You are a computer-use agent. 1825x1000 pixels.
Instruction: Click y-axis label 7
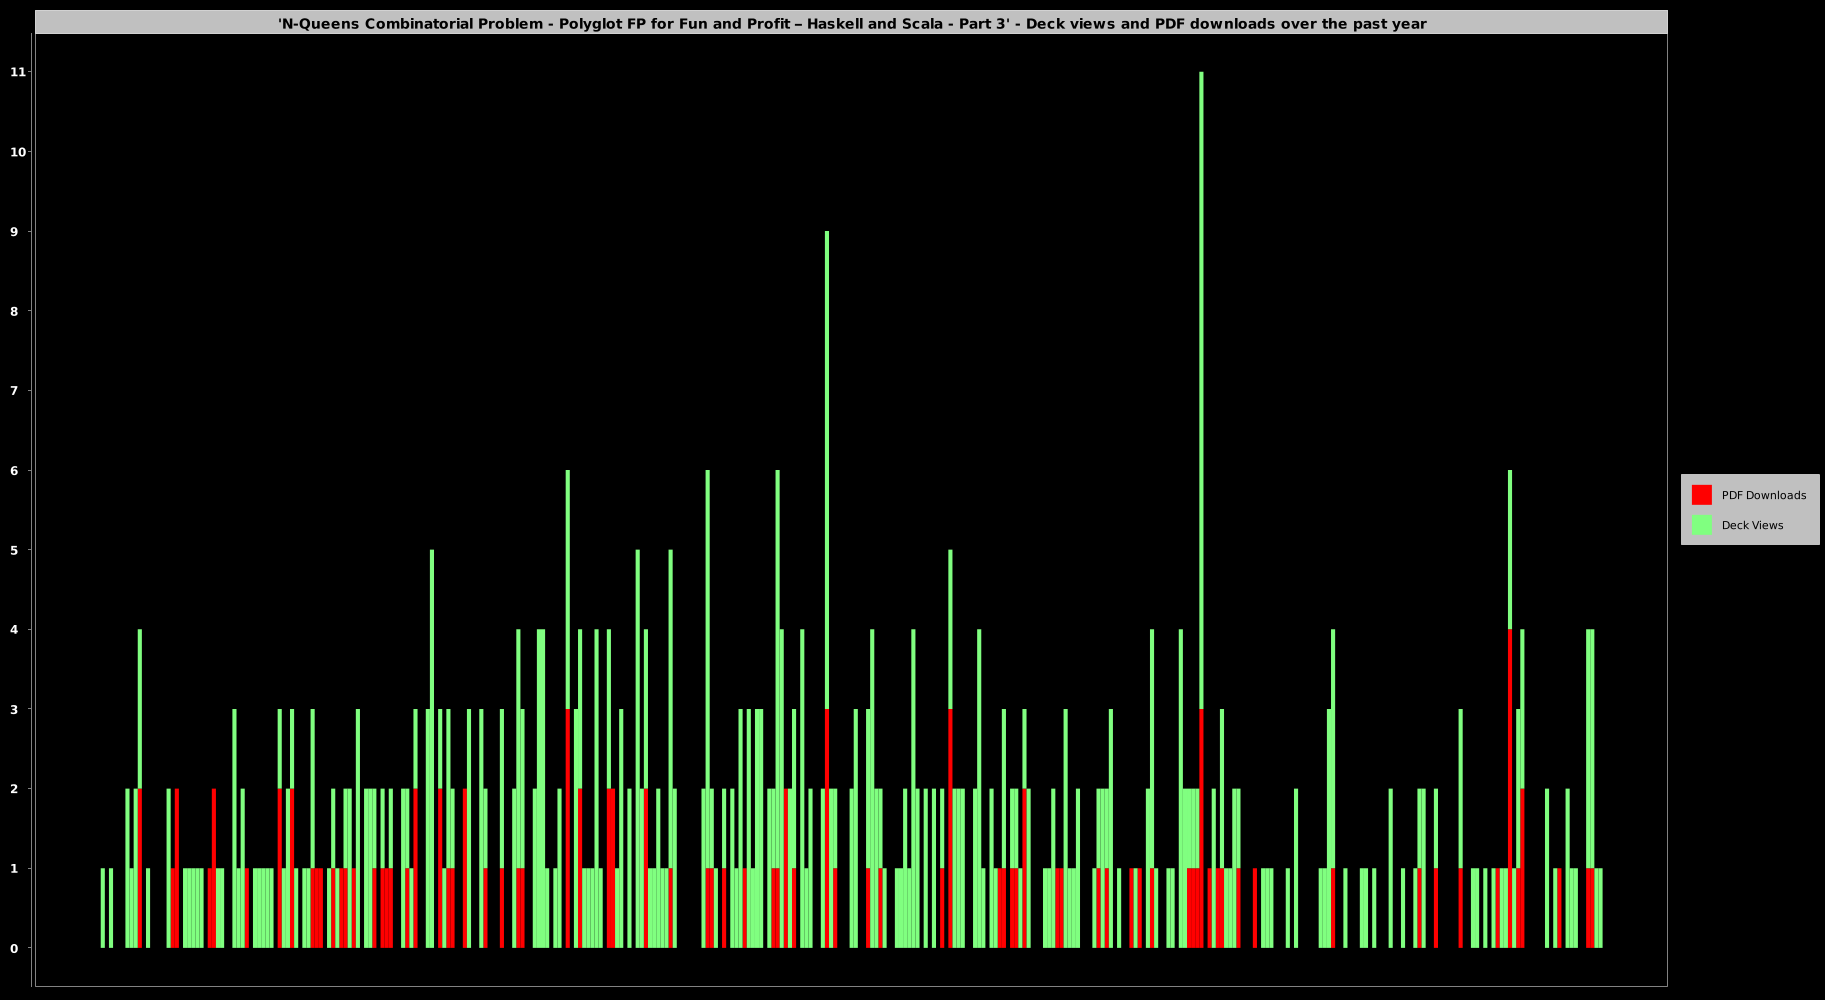point(14,390)
